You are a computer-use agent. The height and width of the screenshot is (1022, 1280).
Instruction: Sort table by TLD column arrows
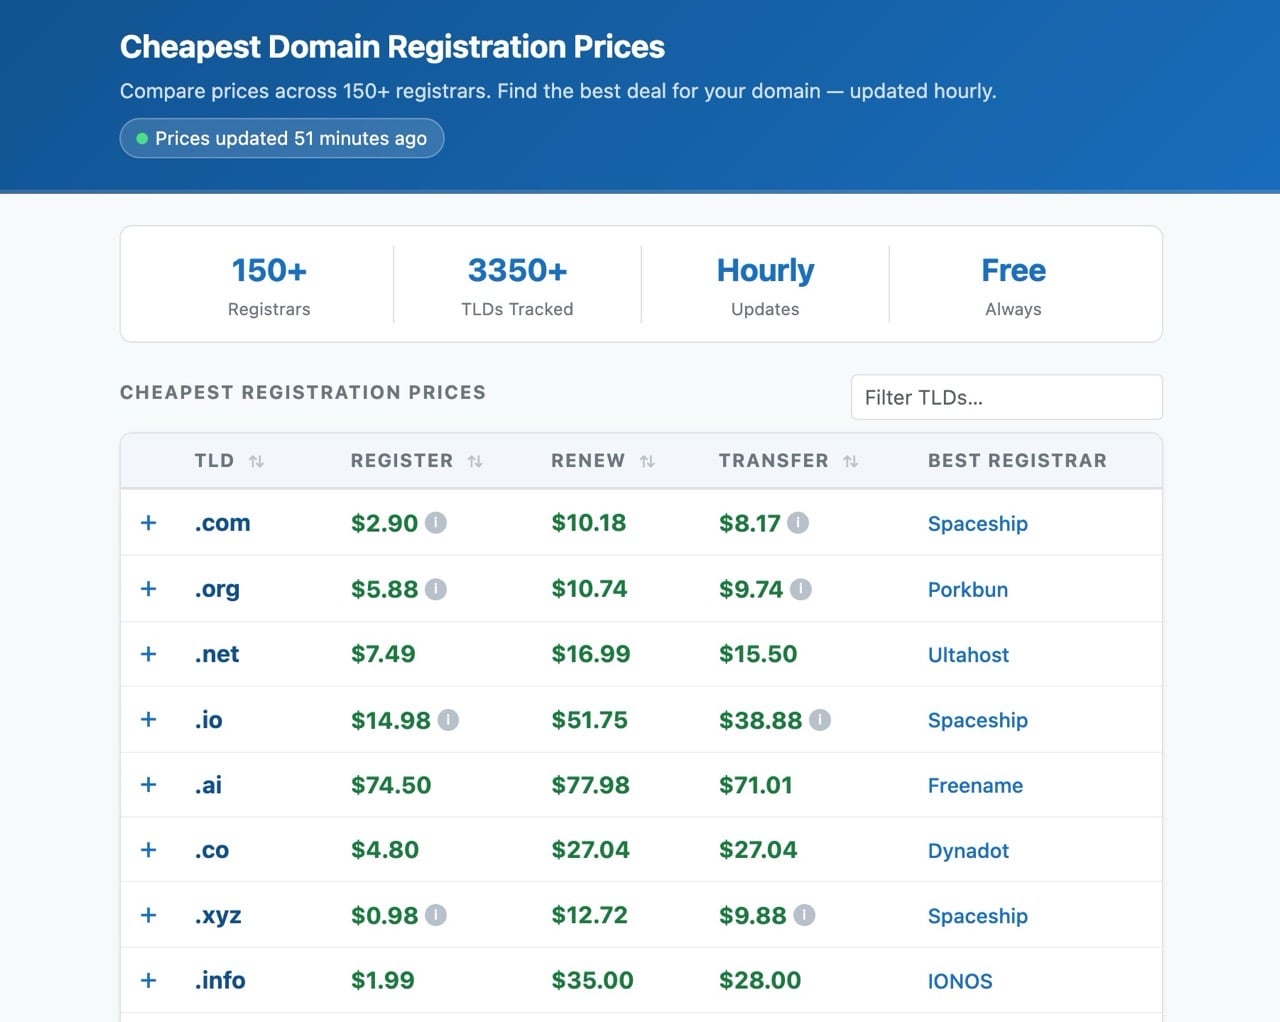coord(257,461)
